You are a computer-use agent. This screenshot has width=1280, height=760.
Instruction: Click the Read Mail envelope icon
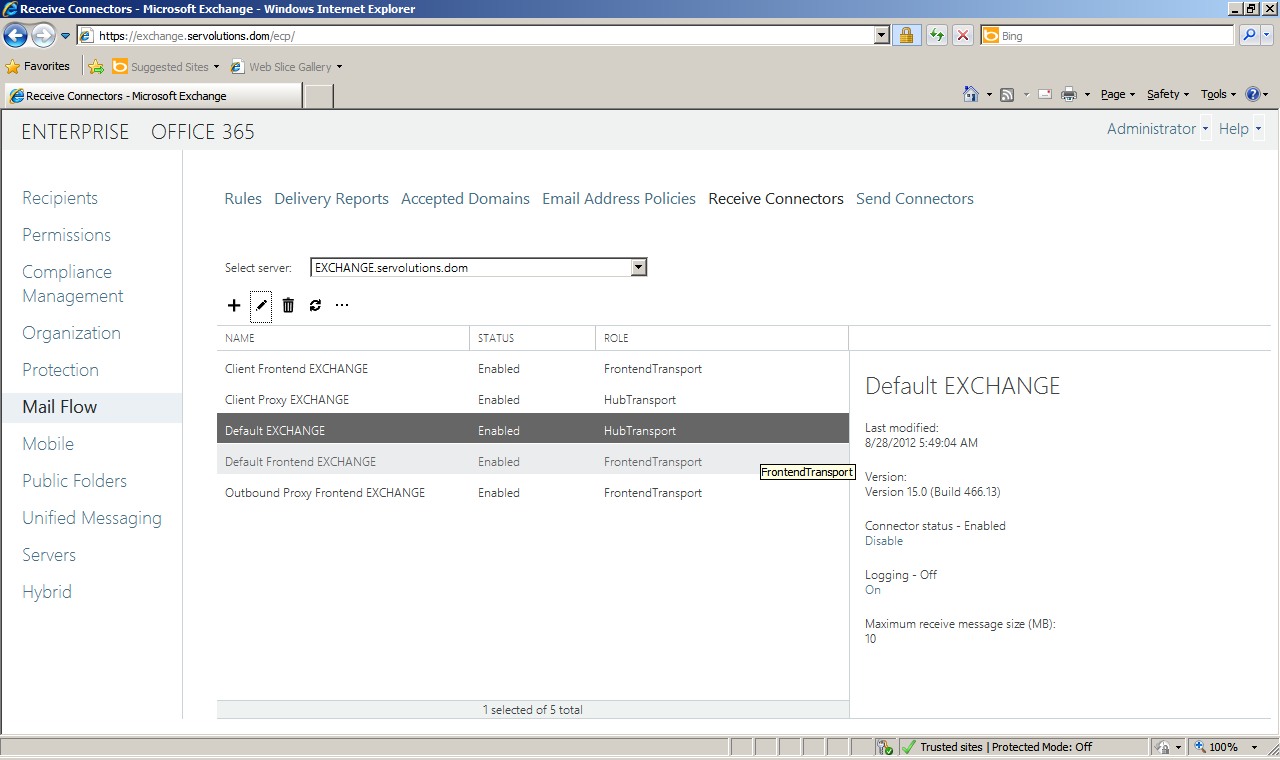pos(1045,94)
